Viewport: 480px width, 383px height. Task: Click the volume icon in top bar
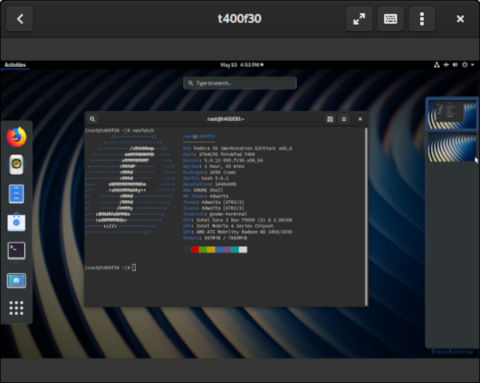[455, 65]
